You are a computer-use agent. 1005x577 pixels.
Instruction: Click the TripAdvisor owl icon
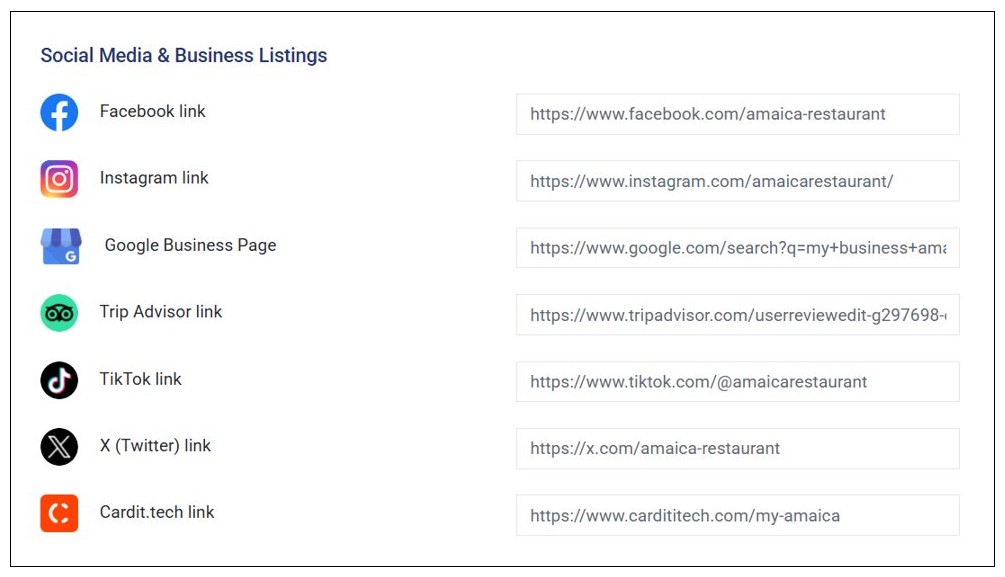pos(59,313)
